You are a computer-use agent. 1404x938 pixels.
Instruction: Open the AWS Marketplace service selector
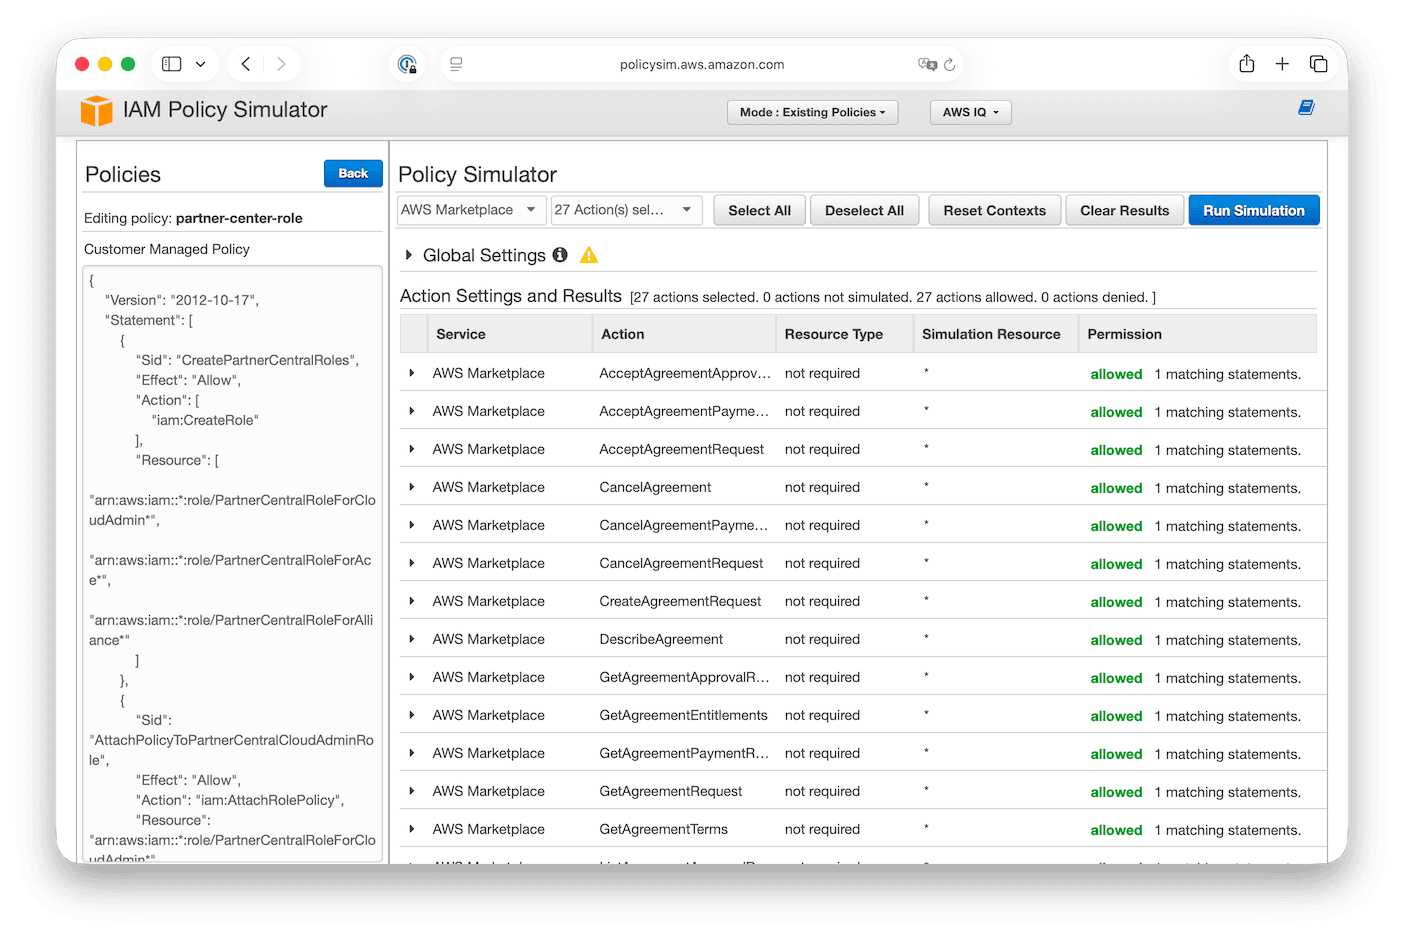pyautogui.click(x=470, y=210)
